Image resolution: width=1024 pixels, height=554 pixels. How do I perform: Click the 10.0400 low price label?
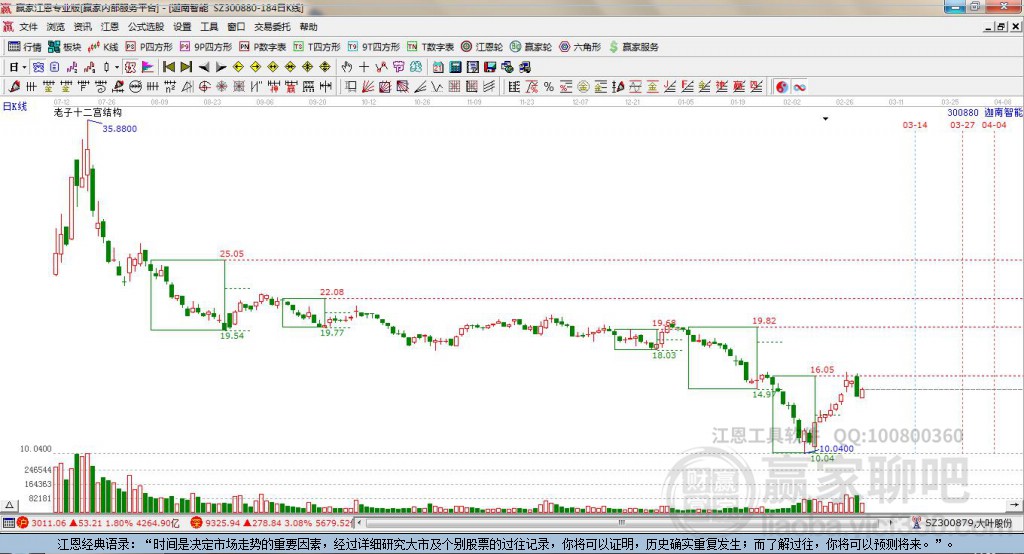[837, 449]
